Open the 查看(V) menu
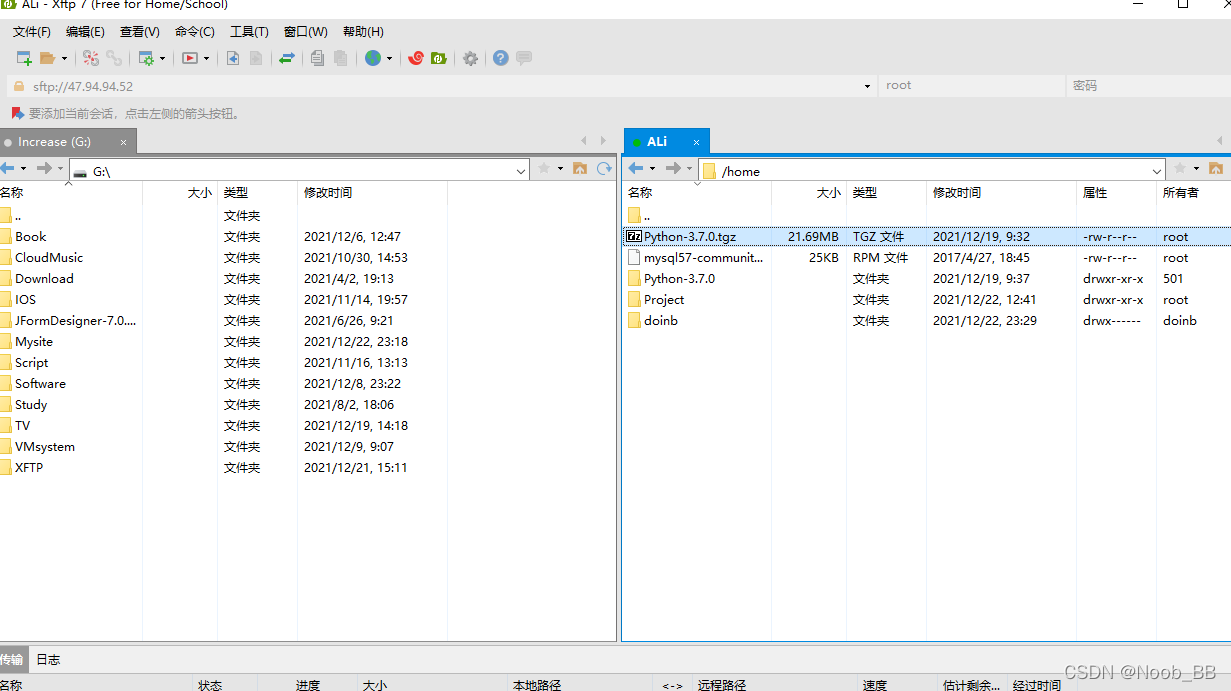Screen dimensions: 1231x691 [140, 32]
